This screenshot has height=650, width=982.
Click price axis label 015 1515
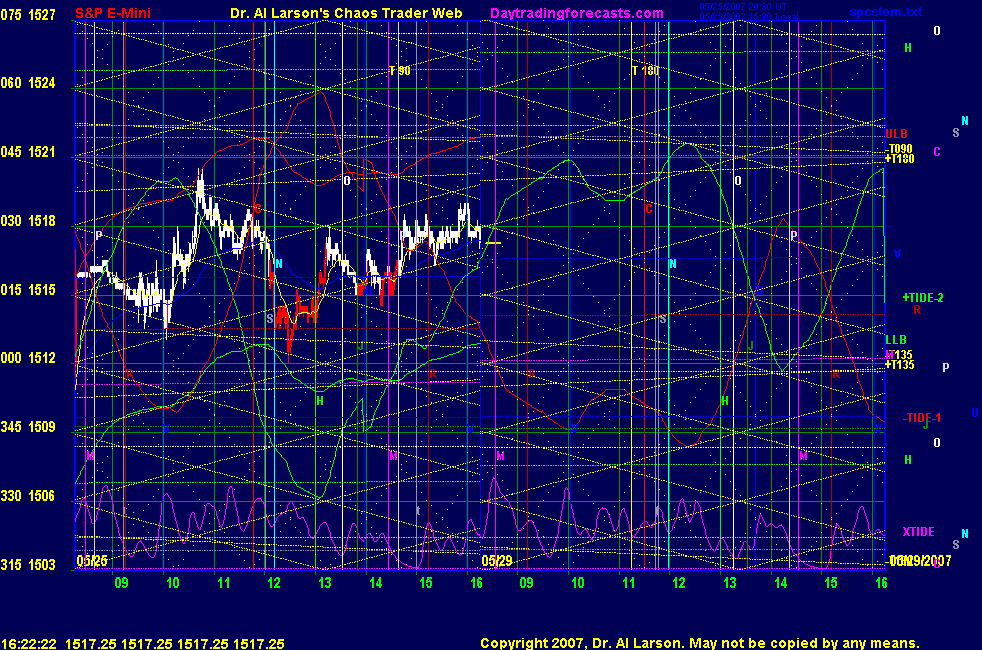pyautogui.click(x=28, y=289)
